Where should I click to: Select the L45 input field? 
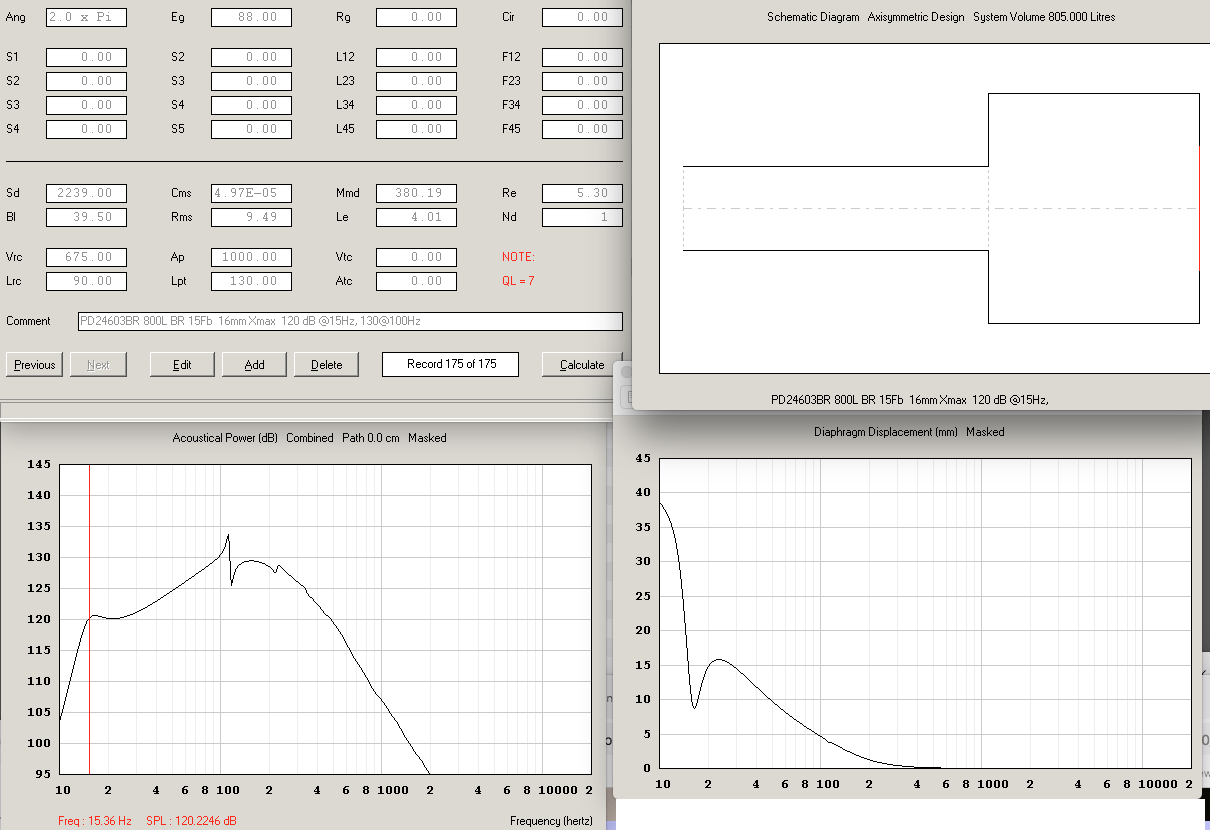click(416, 129)
